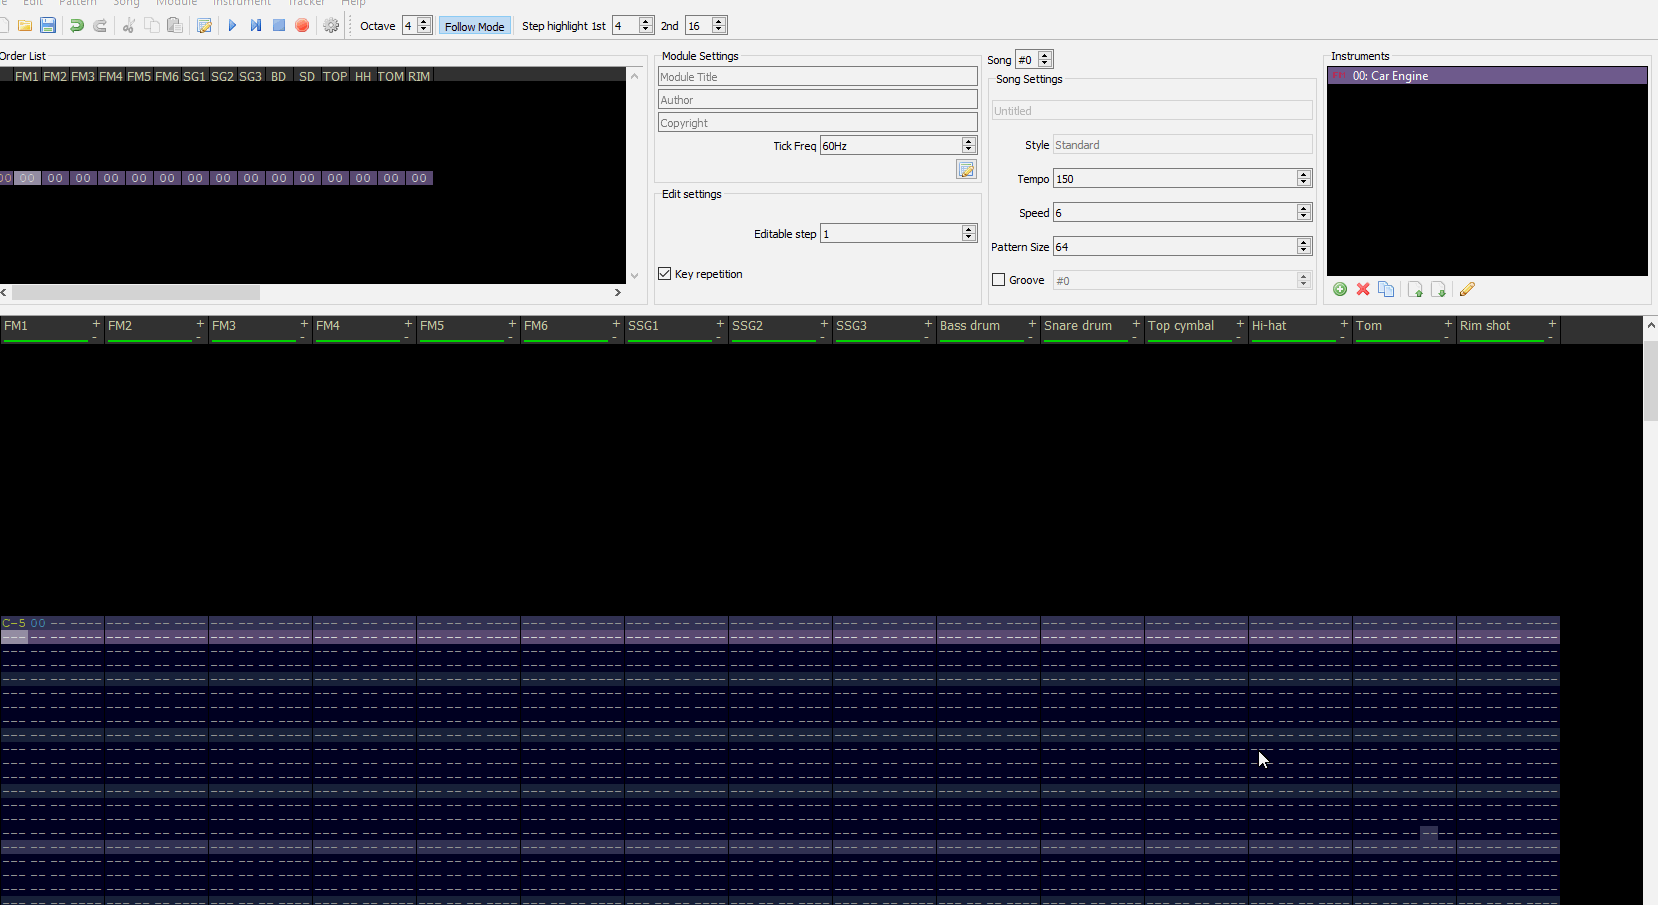Select the Play toolbar icon to start playback

tap(232, 25)
